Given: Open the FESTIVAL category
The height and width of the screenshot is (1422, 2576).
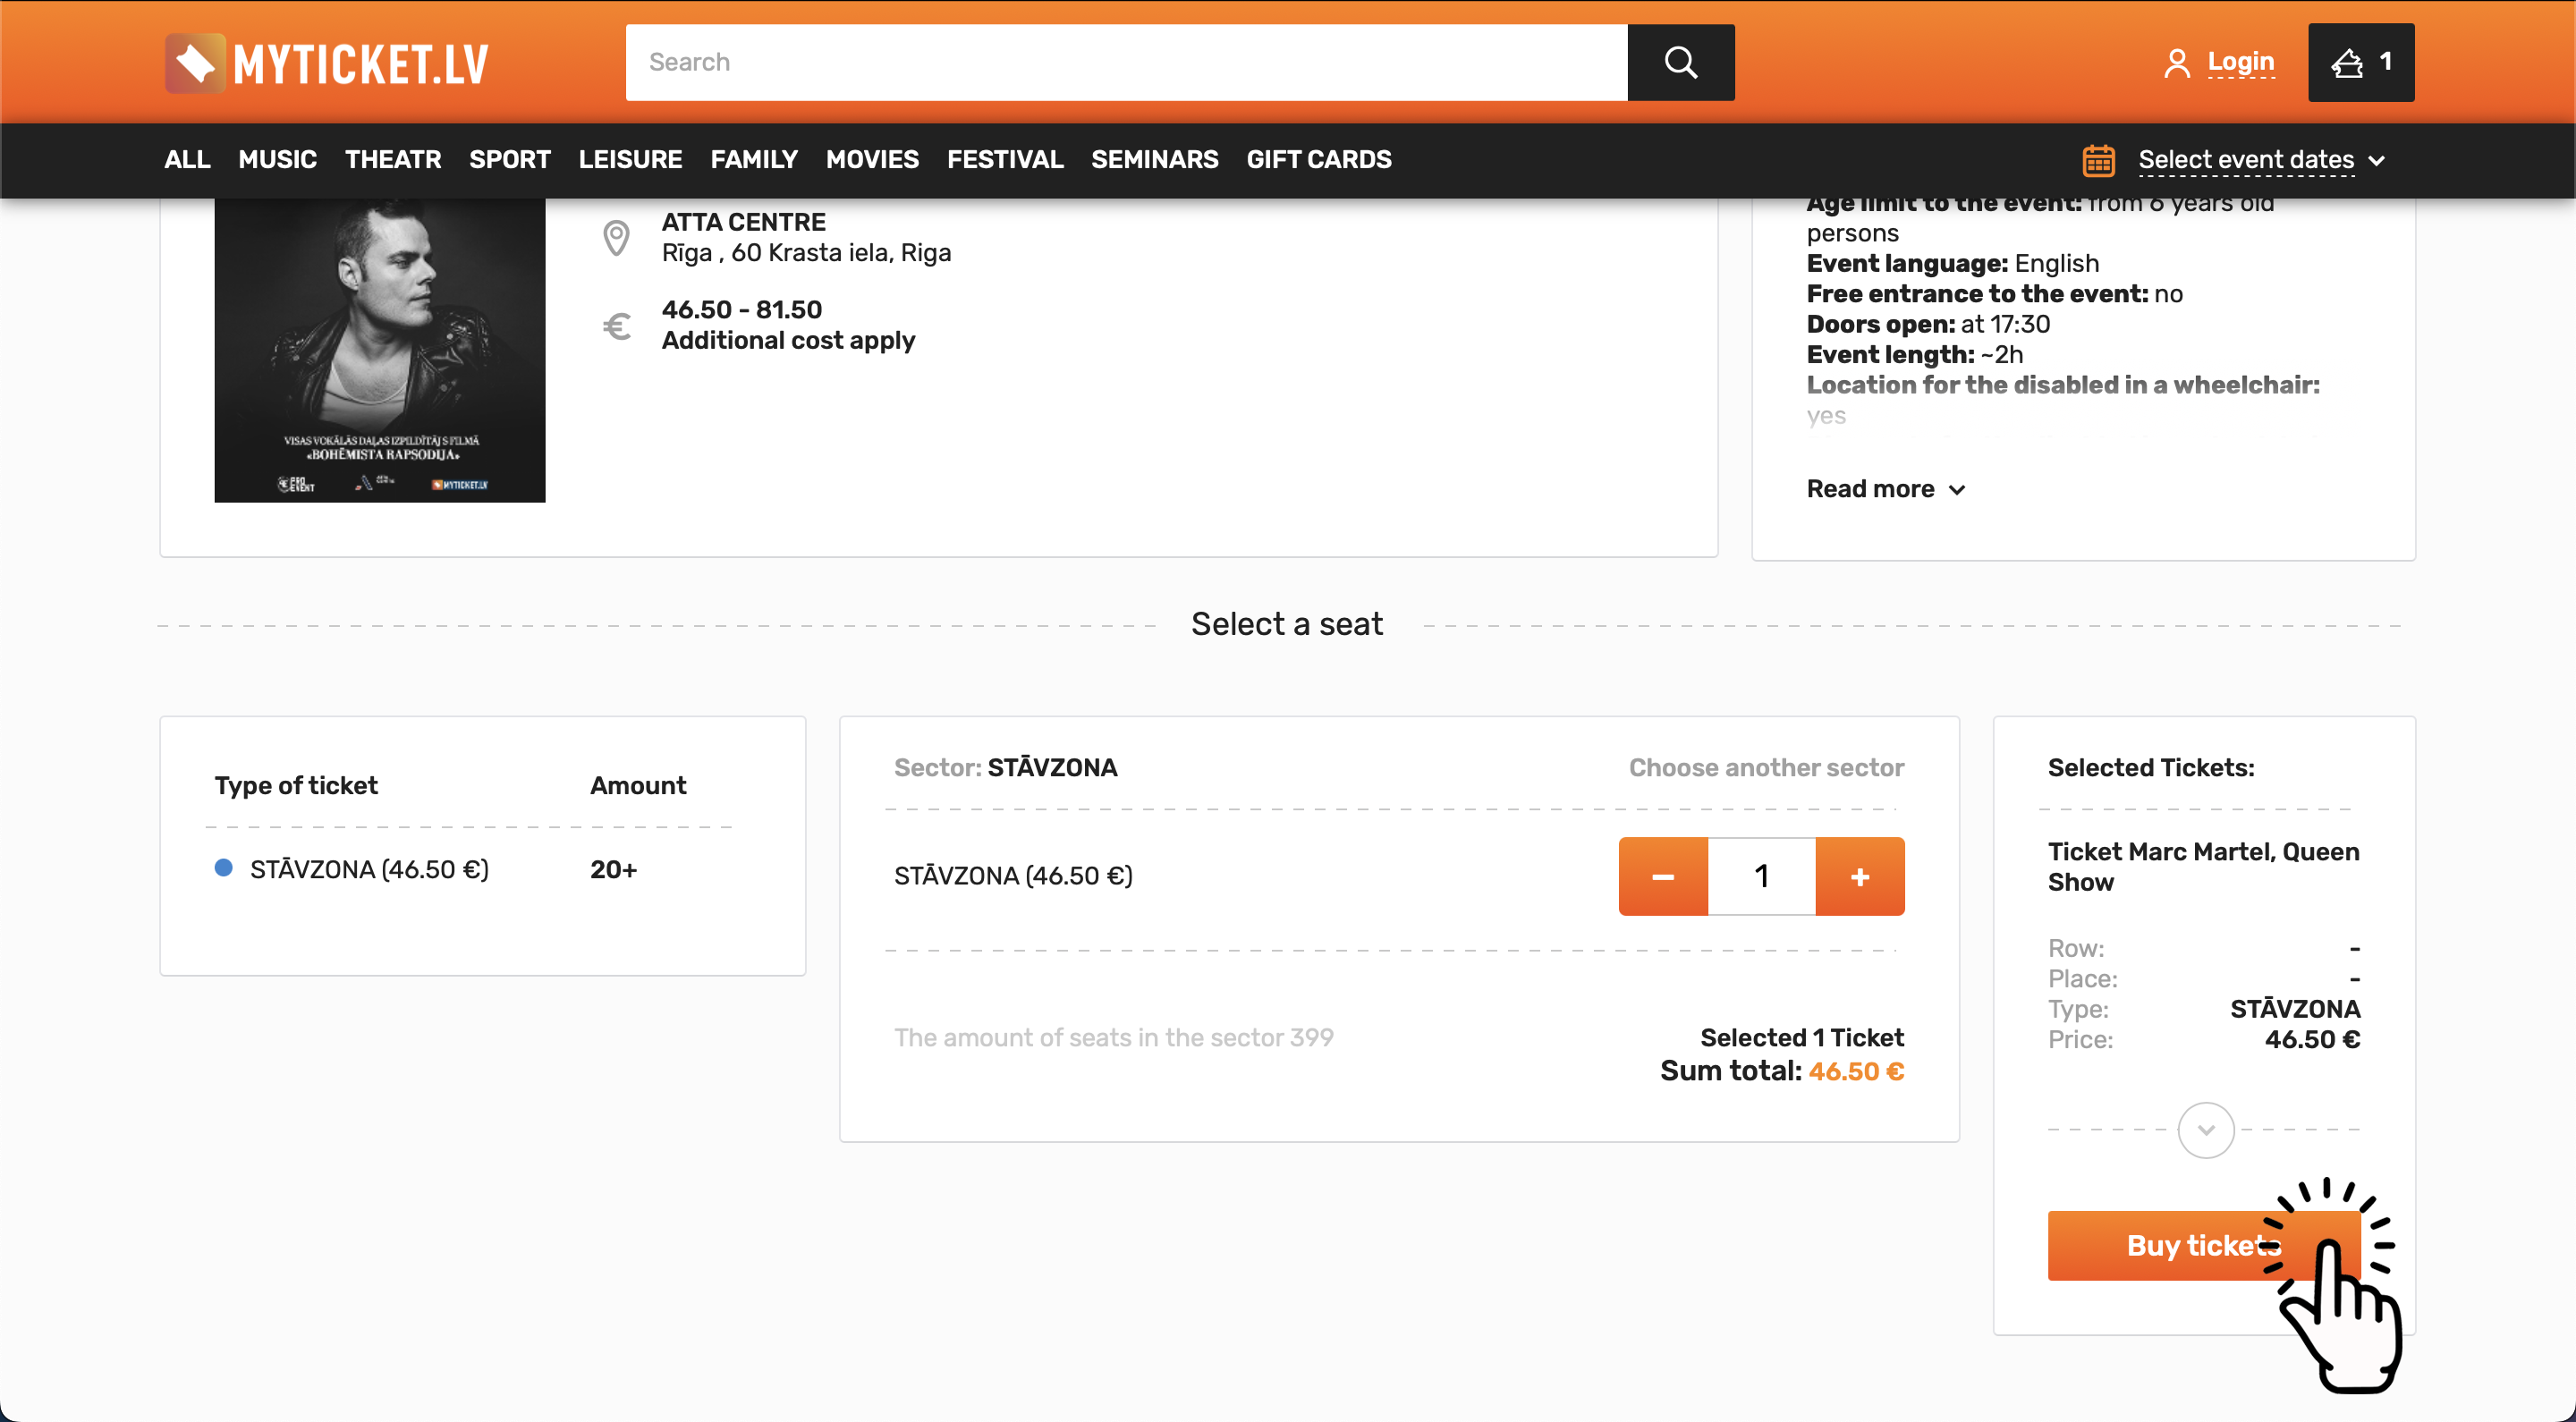Looking at the screenshot, I should pyautogui.click(x=1005, y=159).
